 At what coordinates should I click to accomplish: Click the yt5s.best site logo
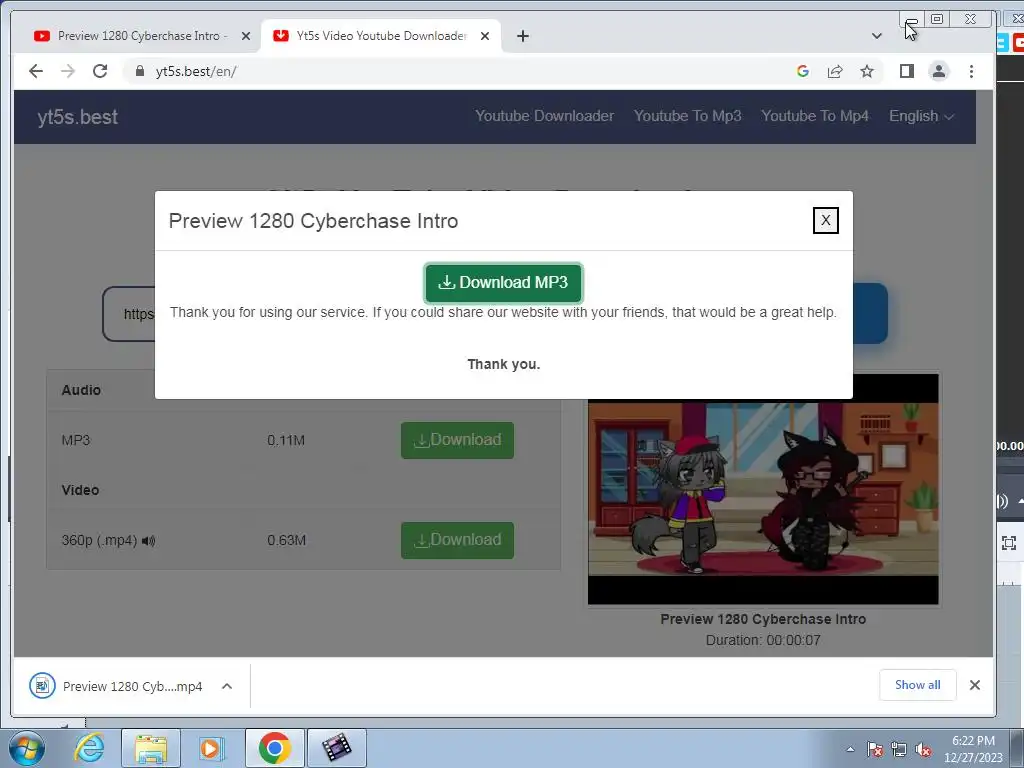[77, 117]
